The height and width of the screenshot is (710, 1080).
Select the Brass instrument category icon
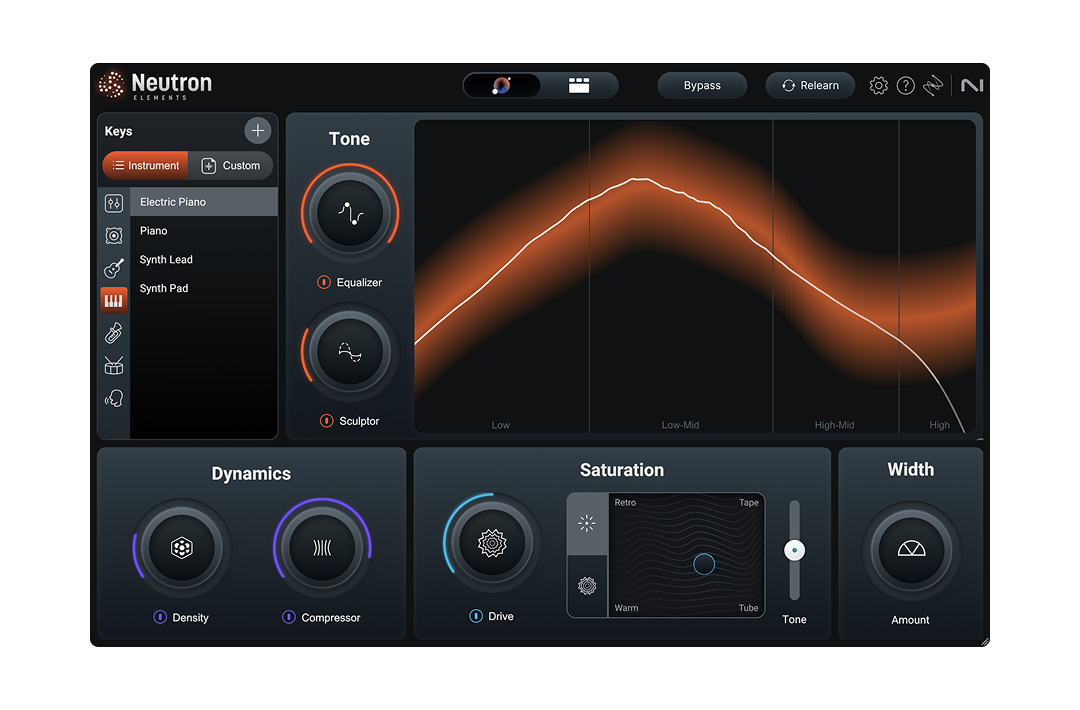(113, 332)
